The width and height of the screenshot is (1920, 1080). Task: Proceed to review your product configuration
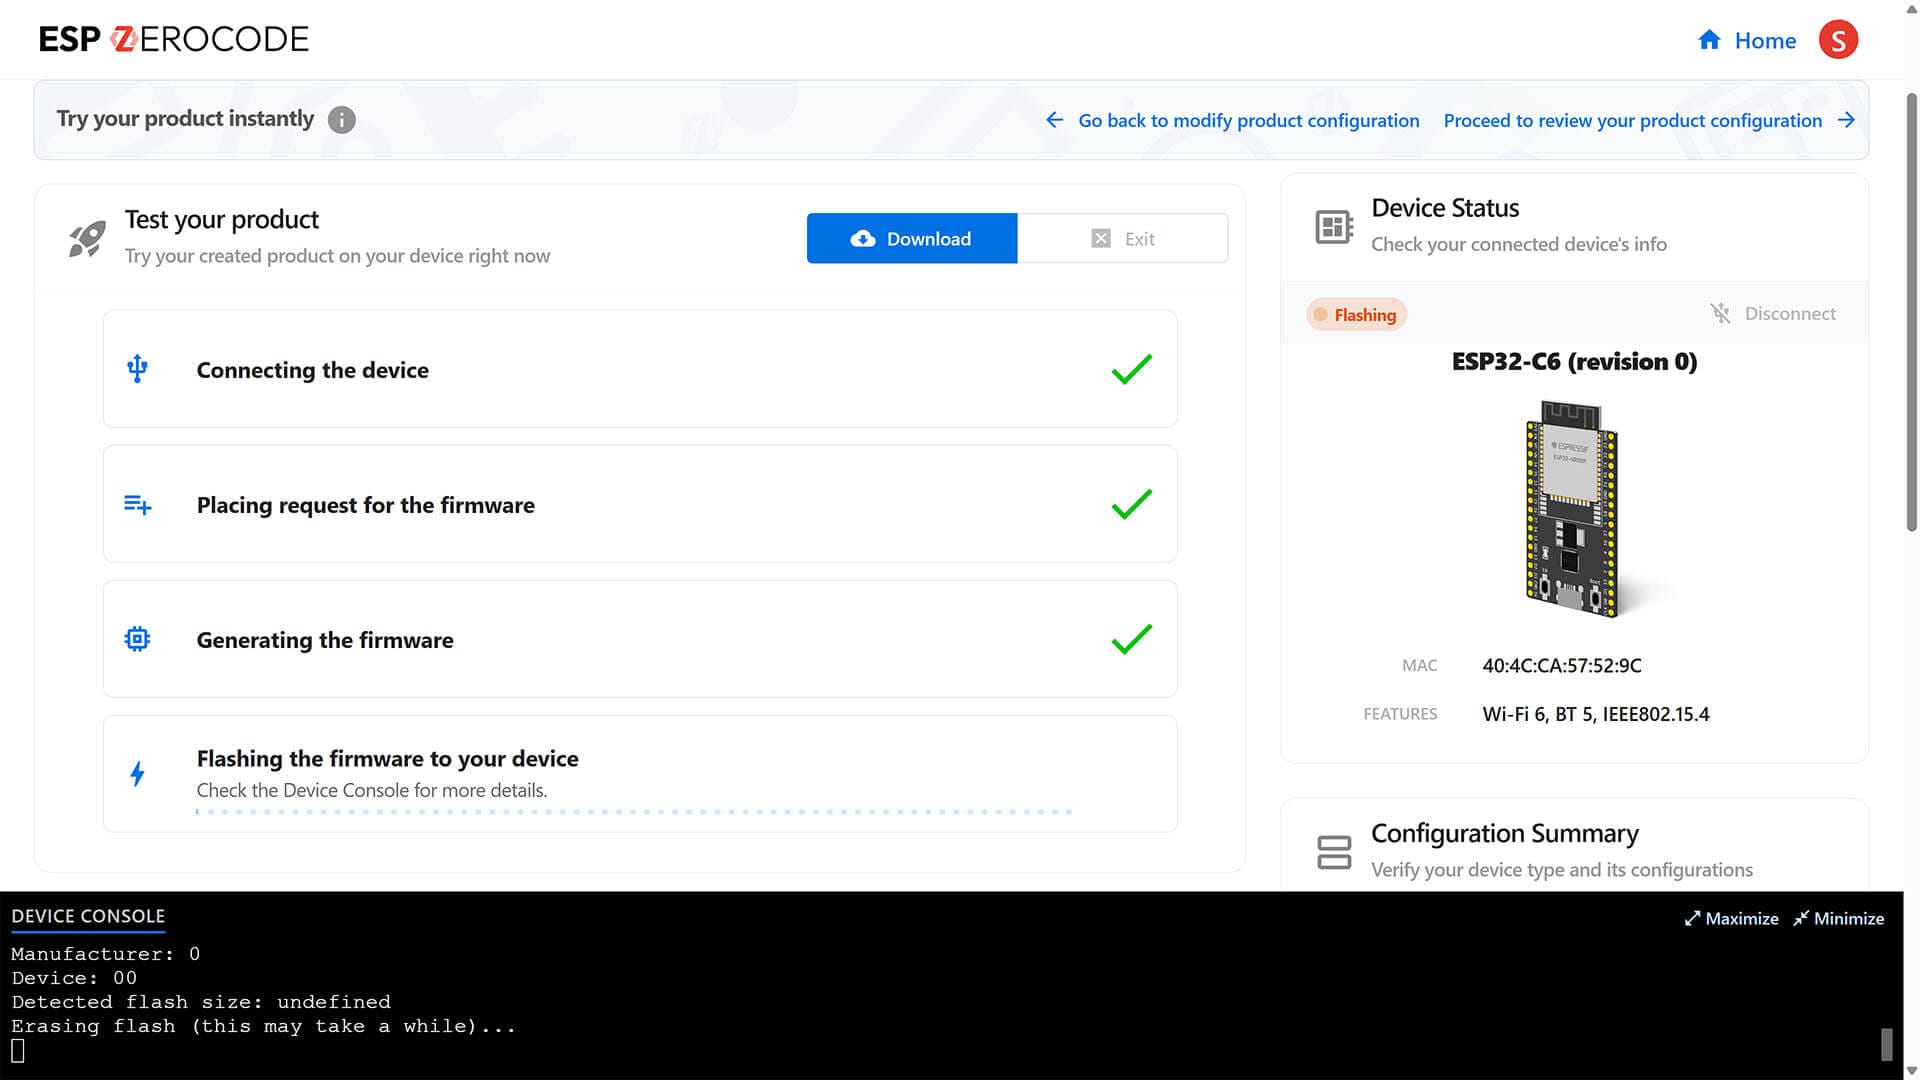(x=1649, y=120)
